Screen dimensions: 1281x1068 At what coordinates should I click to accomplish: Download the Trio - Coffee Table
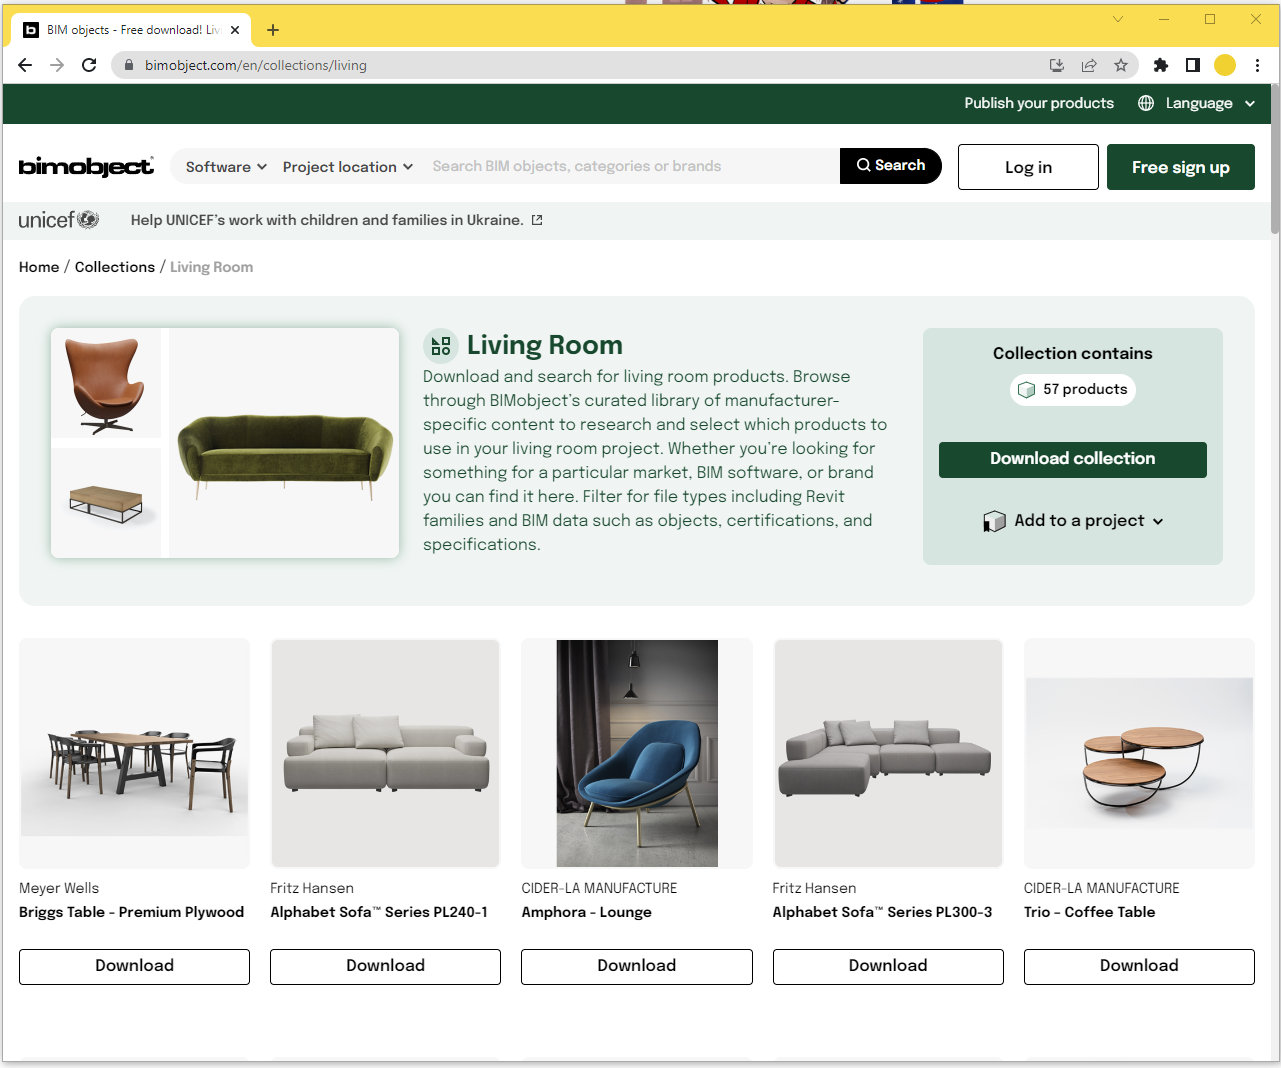[x=1138, y=966]
